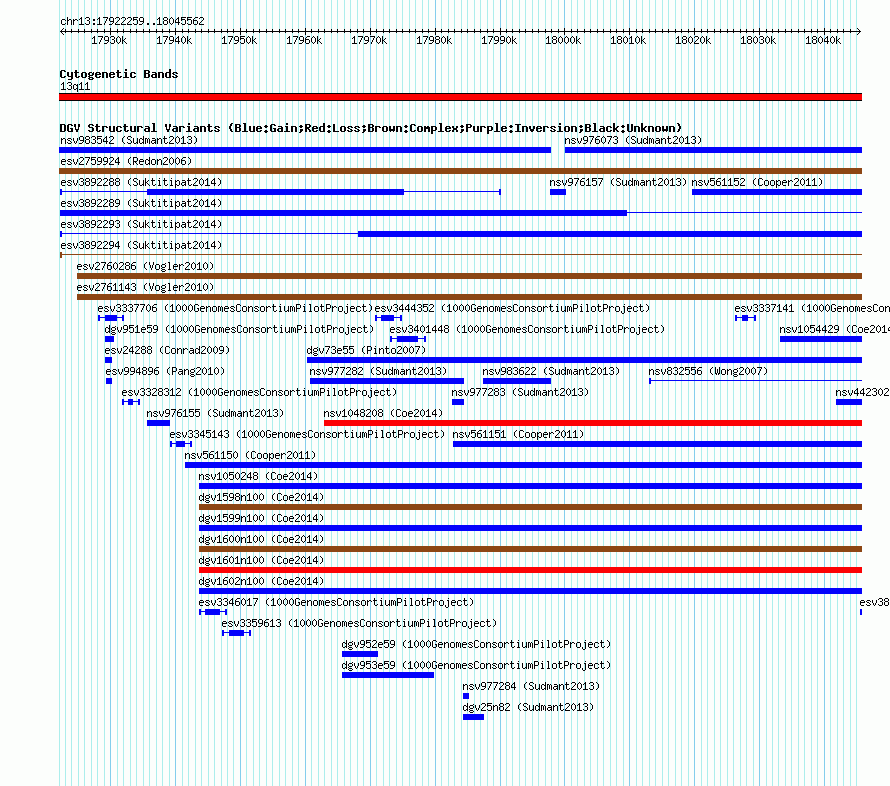
Task: Click brown dgv1598n100 complex variant bar
Action: pyautogui.click(x=530, y=507)
